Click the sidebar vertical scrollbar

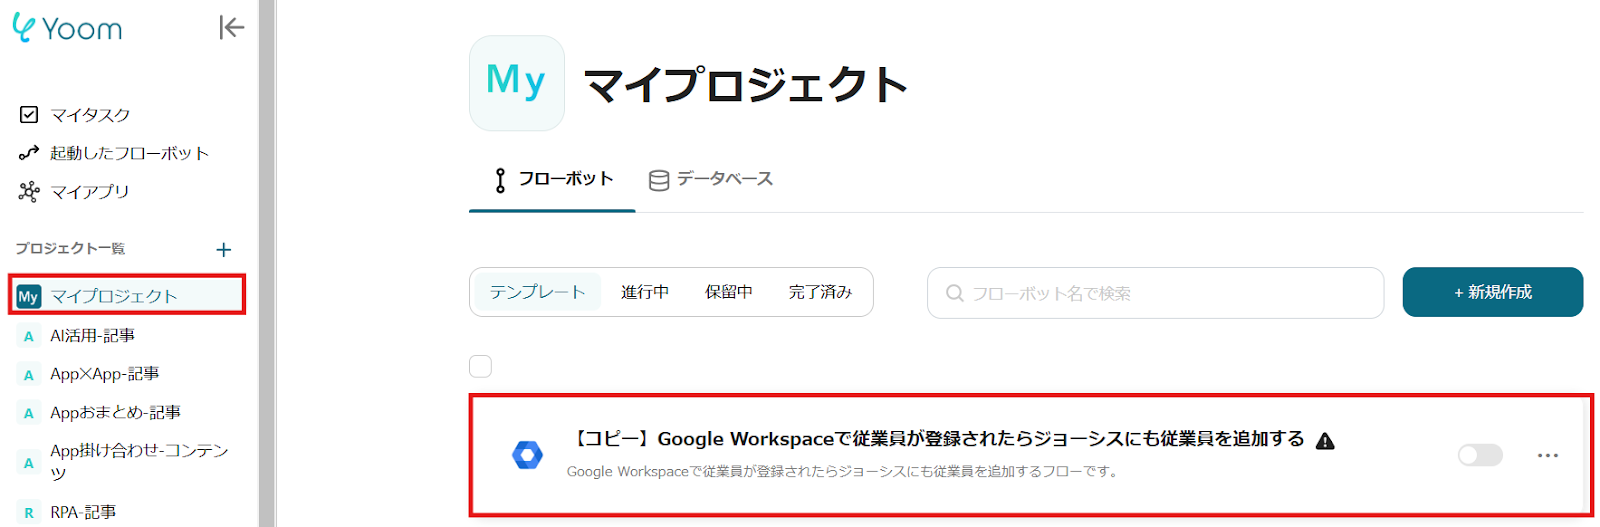(x=266, y=263)
